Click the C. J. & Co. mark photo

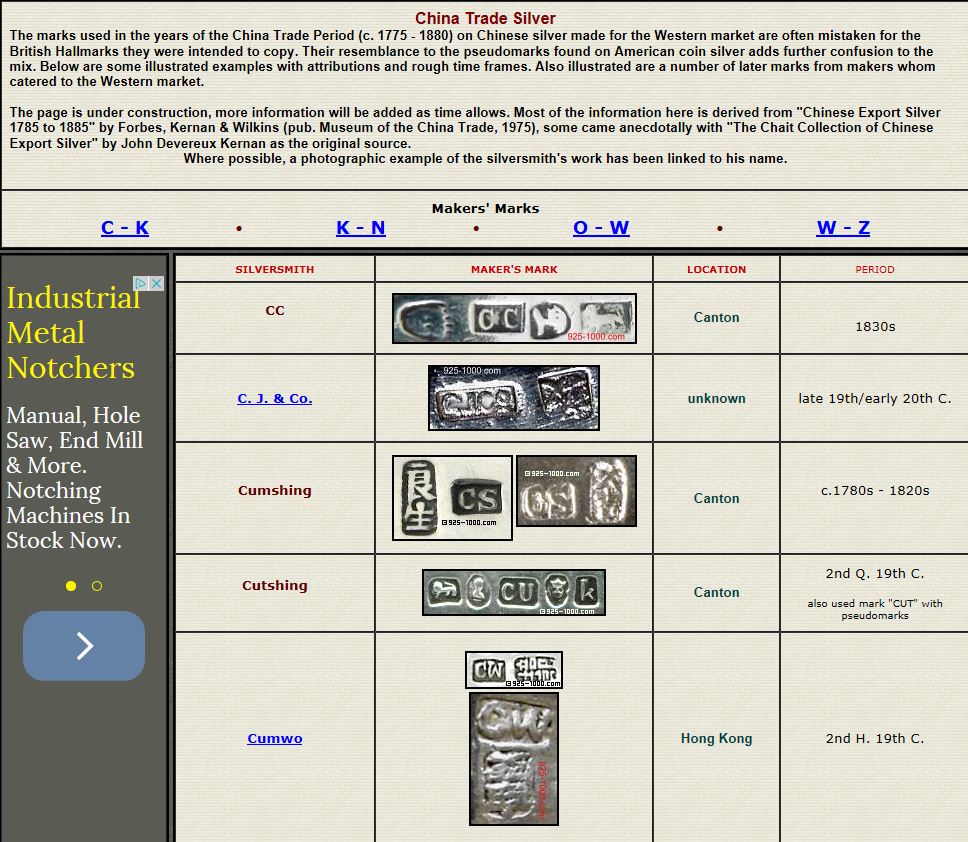514,398
